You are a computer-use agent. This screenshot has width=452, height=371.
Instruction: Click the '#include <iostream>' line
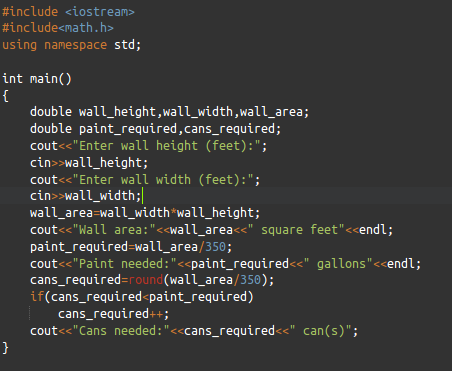pos(68,12)
